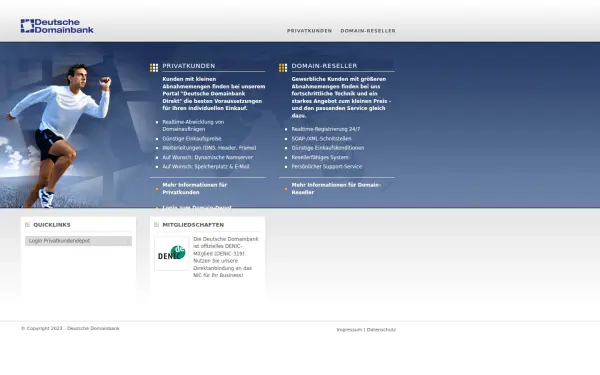Image resolution: width=600 pixels, height=375 pixels.
Task: Click the small icon beside QUICKLINKS
Action: click(27, 225)
